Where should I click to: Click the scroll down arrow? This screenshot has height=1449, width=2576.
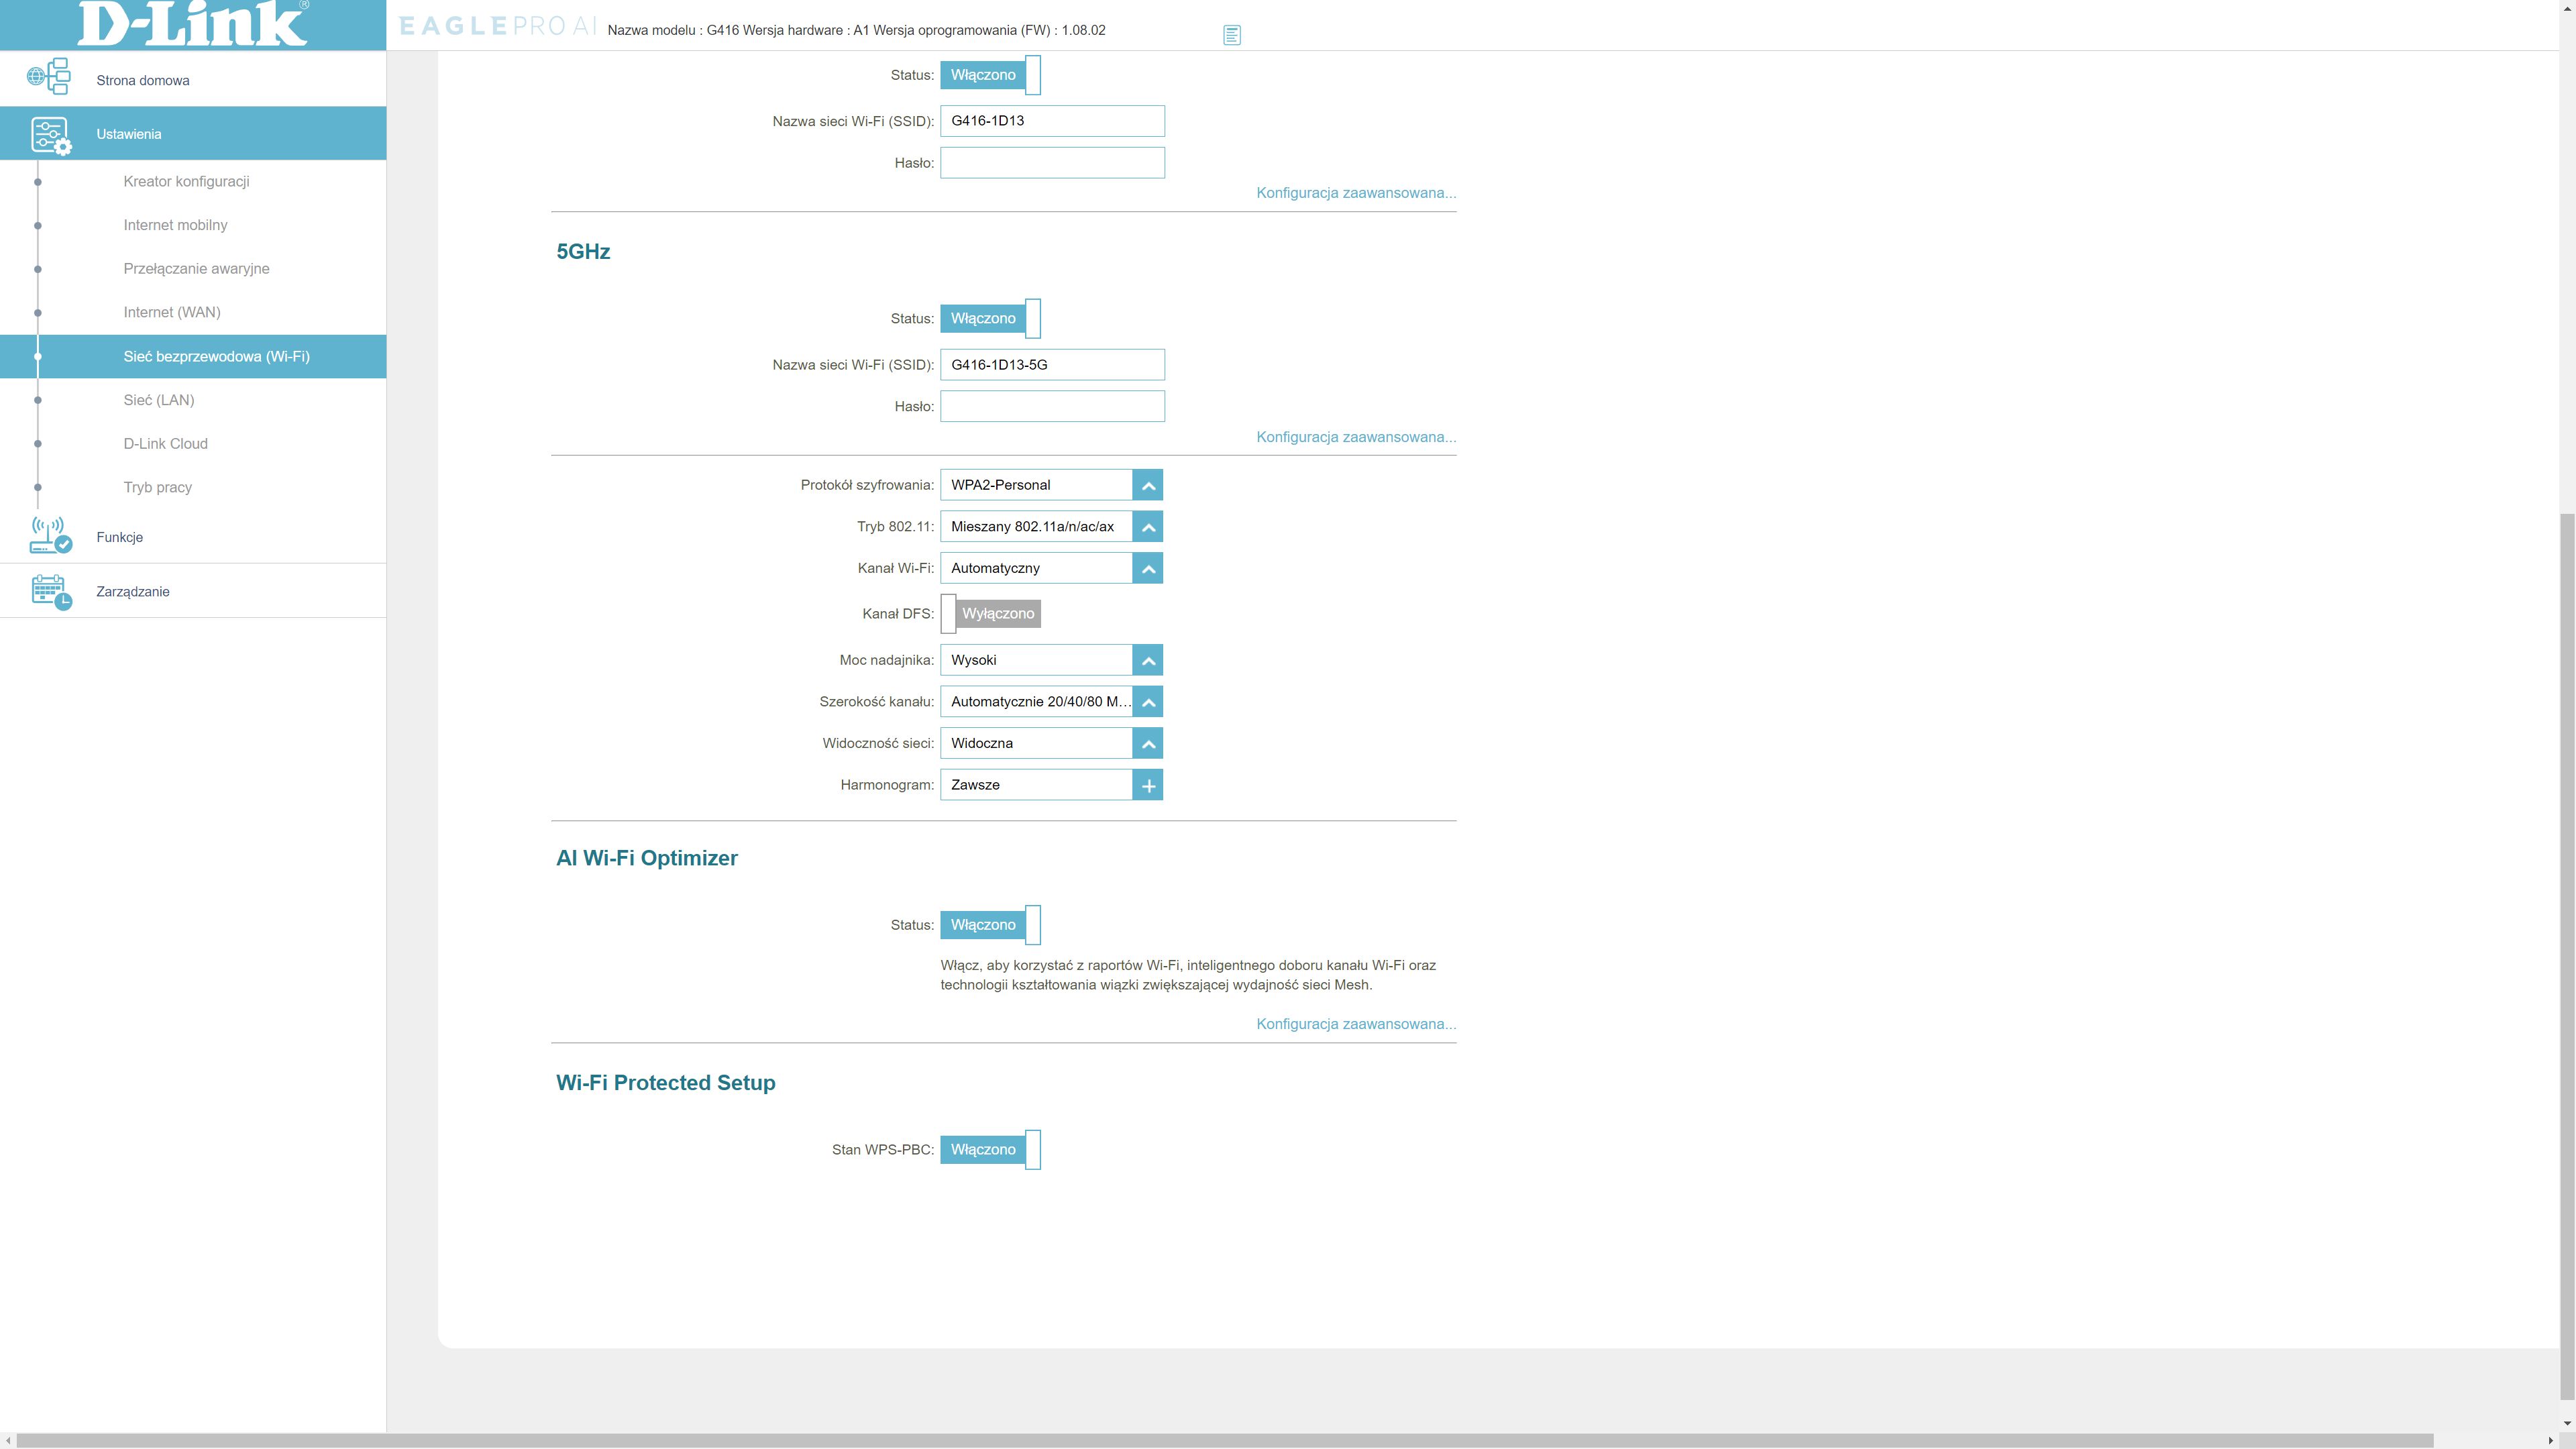click(x=2567, y=1423)
